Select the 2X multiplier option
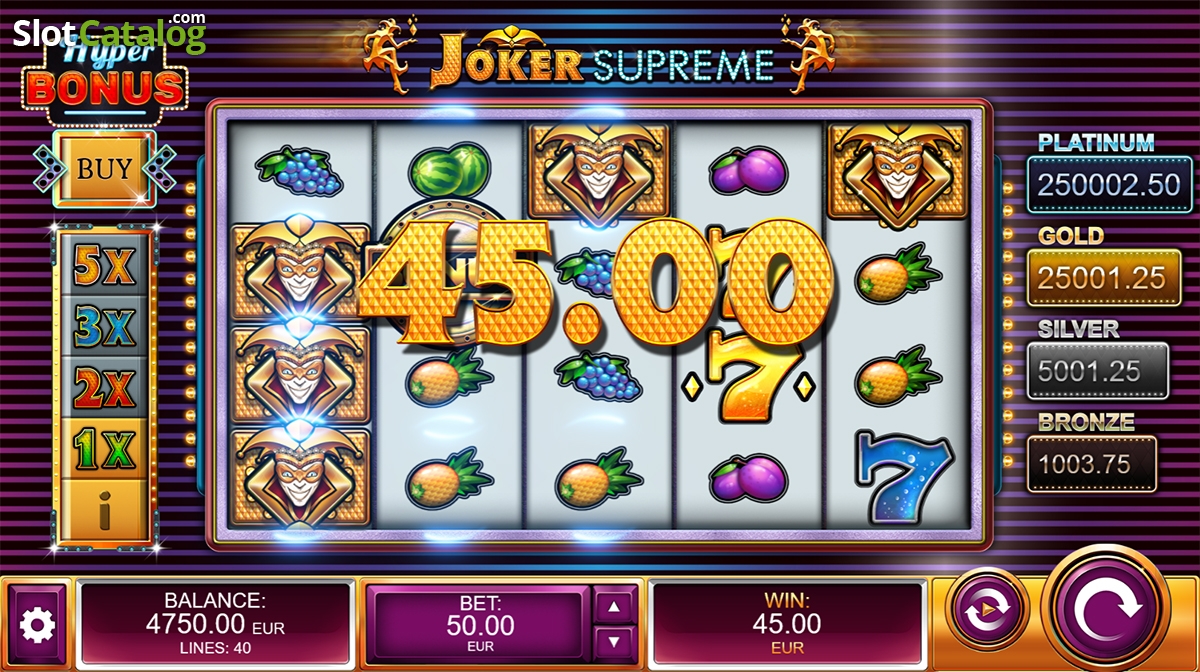Screen dimensions: 1200x672 coord(105,388)
